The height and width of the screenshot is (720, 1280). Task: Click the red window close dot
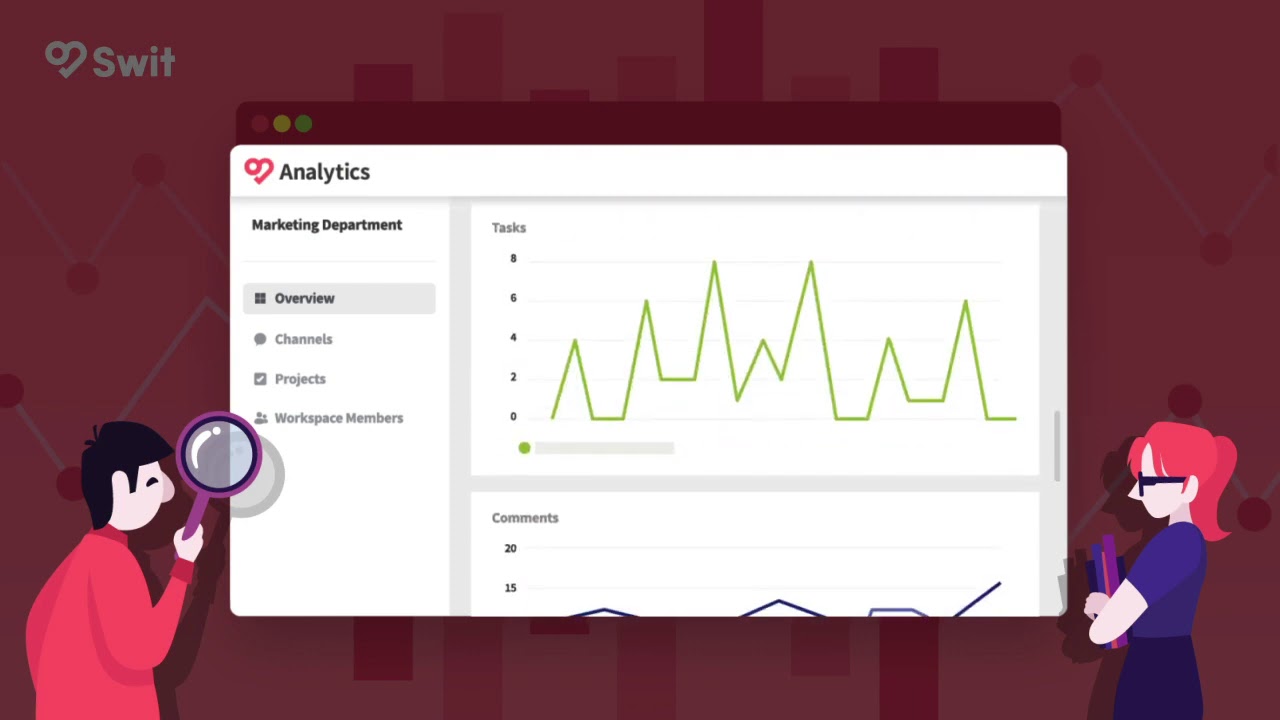[260, 124]
